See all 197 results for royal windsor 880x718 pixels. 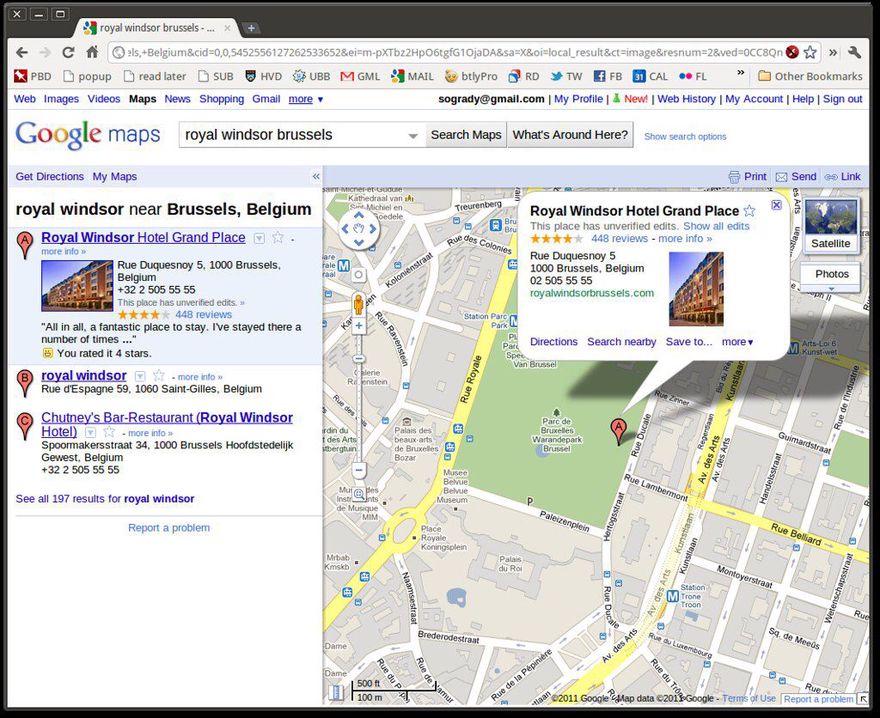pos(105,499)
